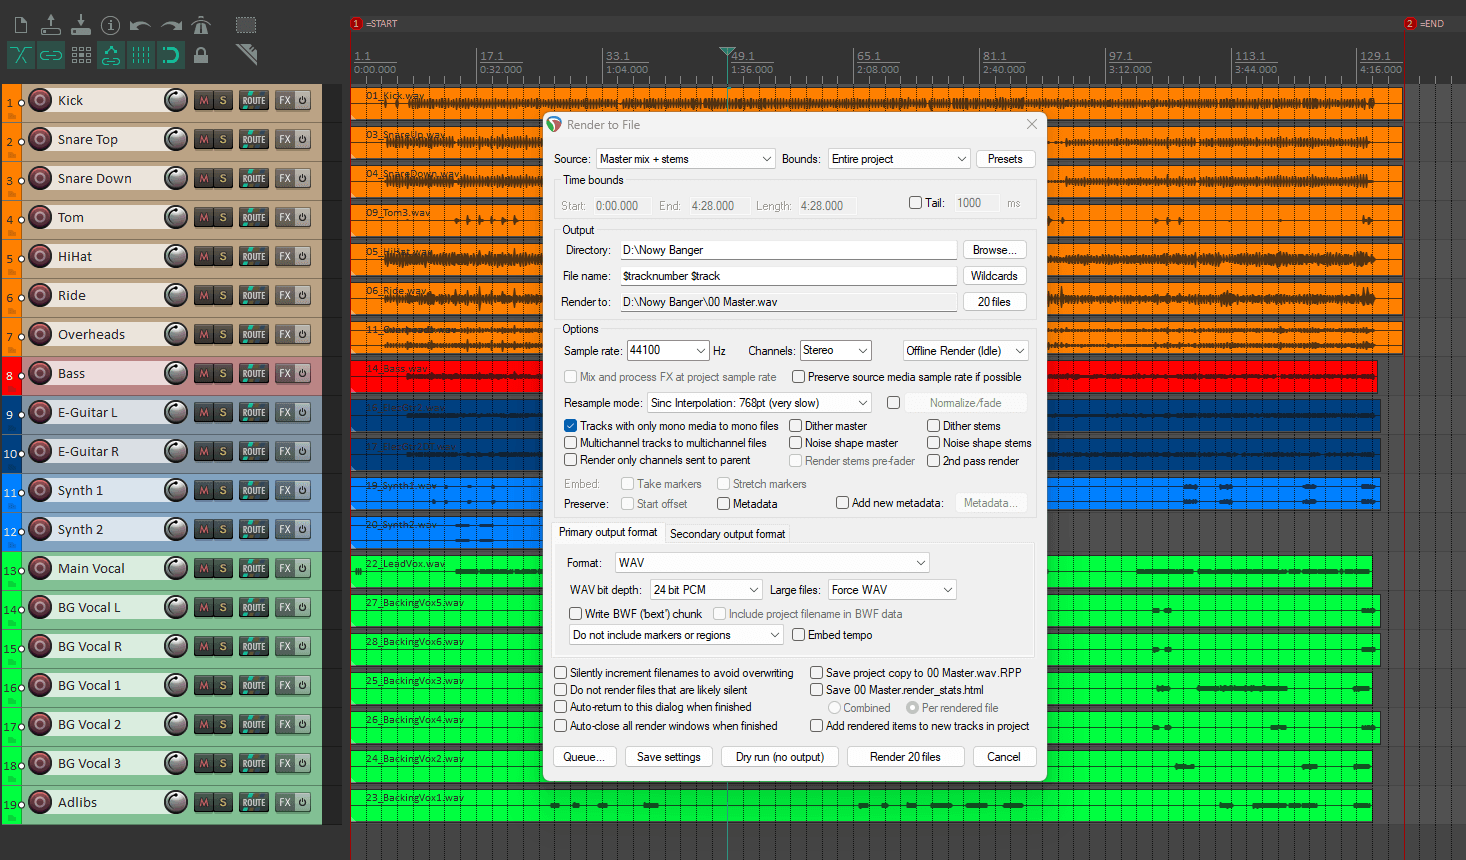Click Render 20 files button
1466x860 pixels.
coord(905,757)
